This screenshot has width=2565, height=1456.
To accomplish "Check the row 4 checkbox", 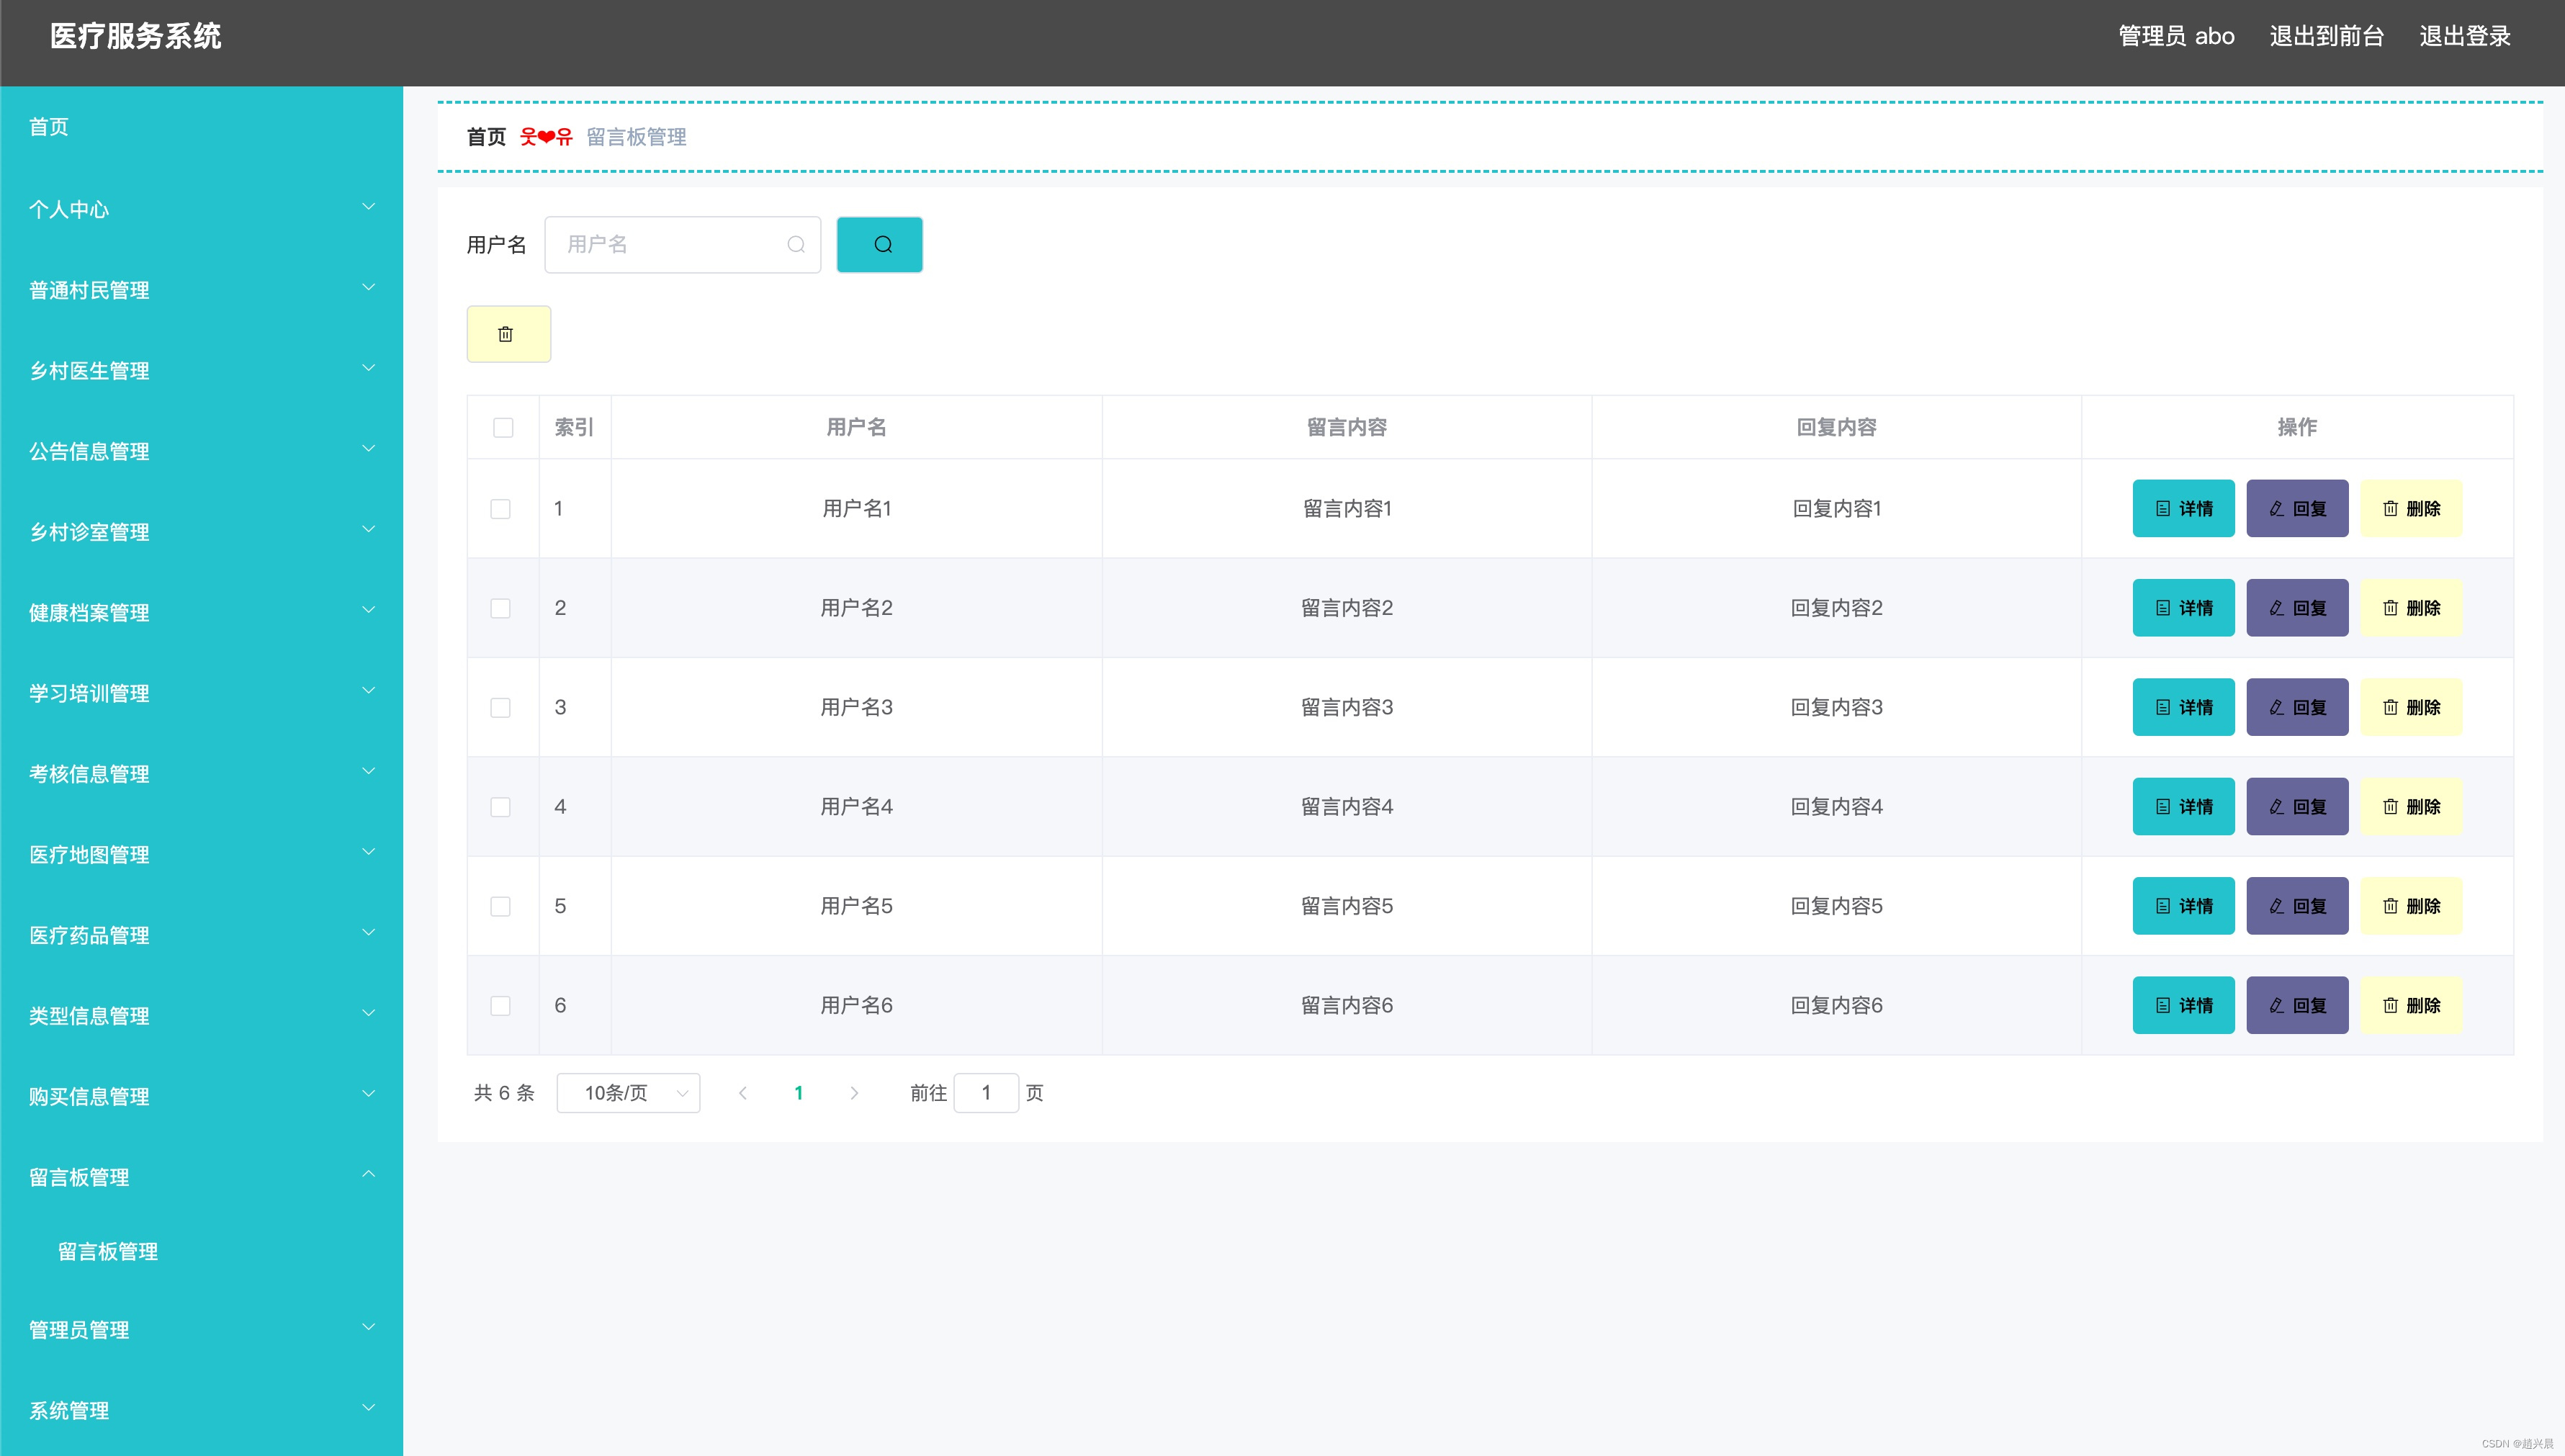I will tap(501, 807).
